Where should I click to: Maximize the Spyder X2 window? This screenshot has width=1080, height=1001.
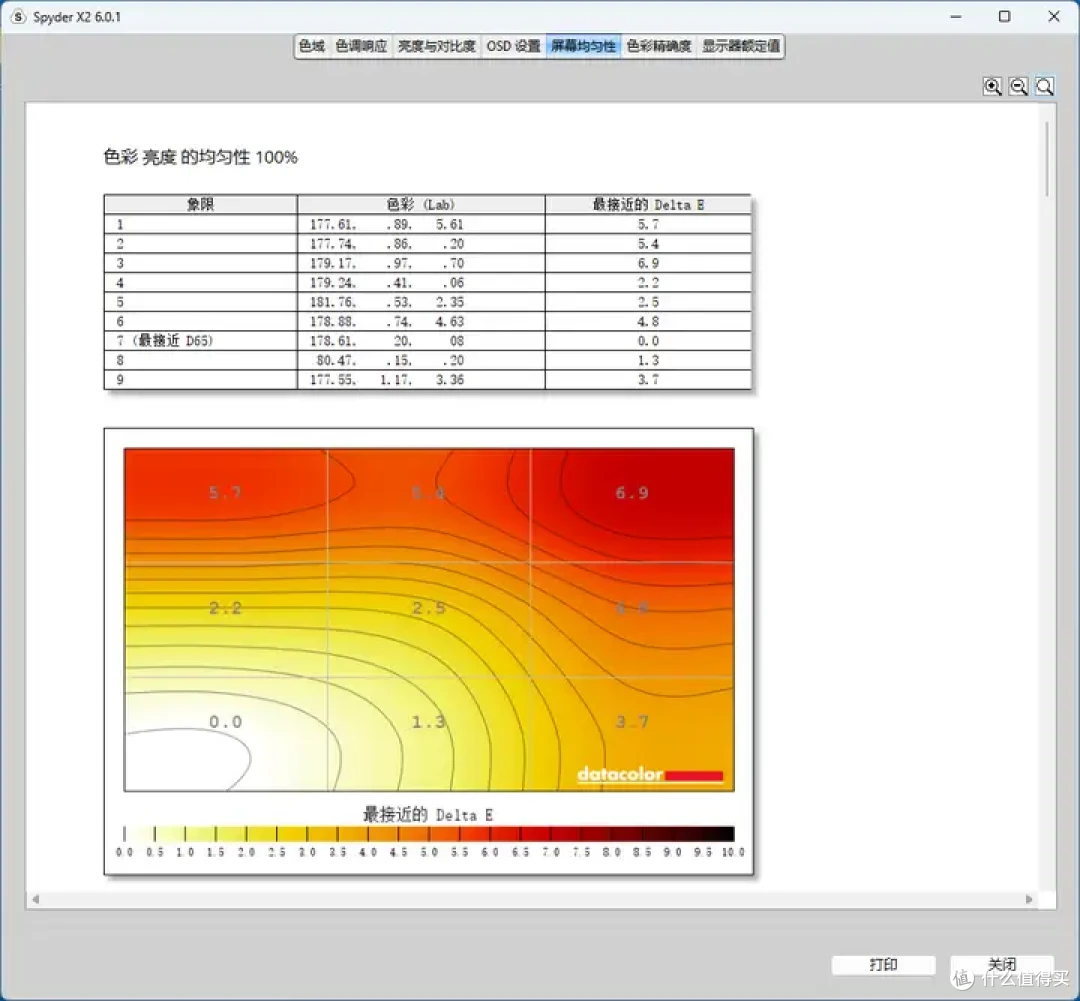1005,17
